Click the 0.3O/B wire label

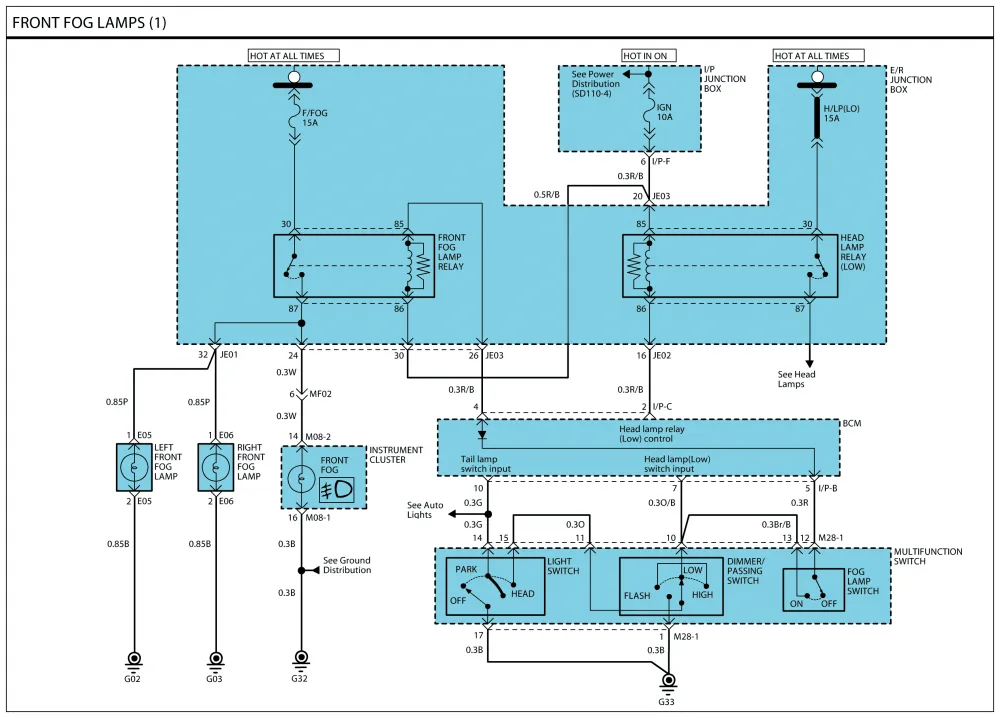coord(661,503)
